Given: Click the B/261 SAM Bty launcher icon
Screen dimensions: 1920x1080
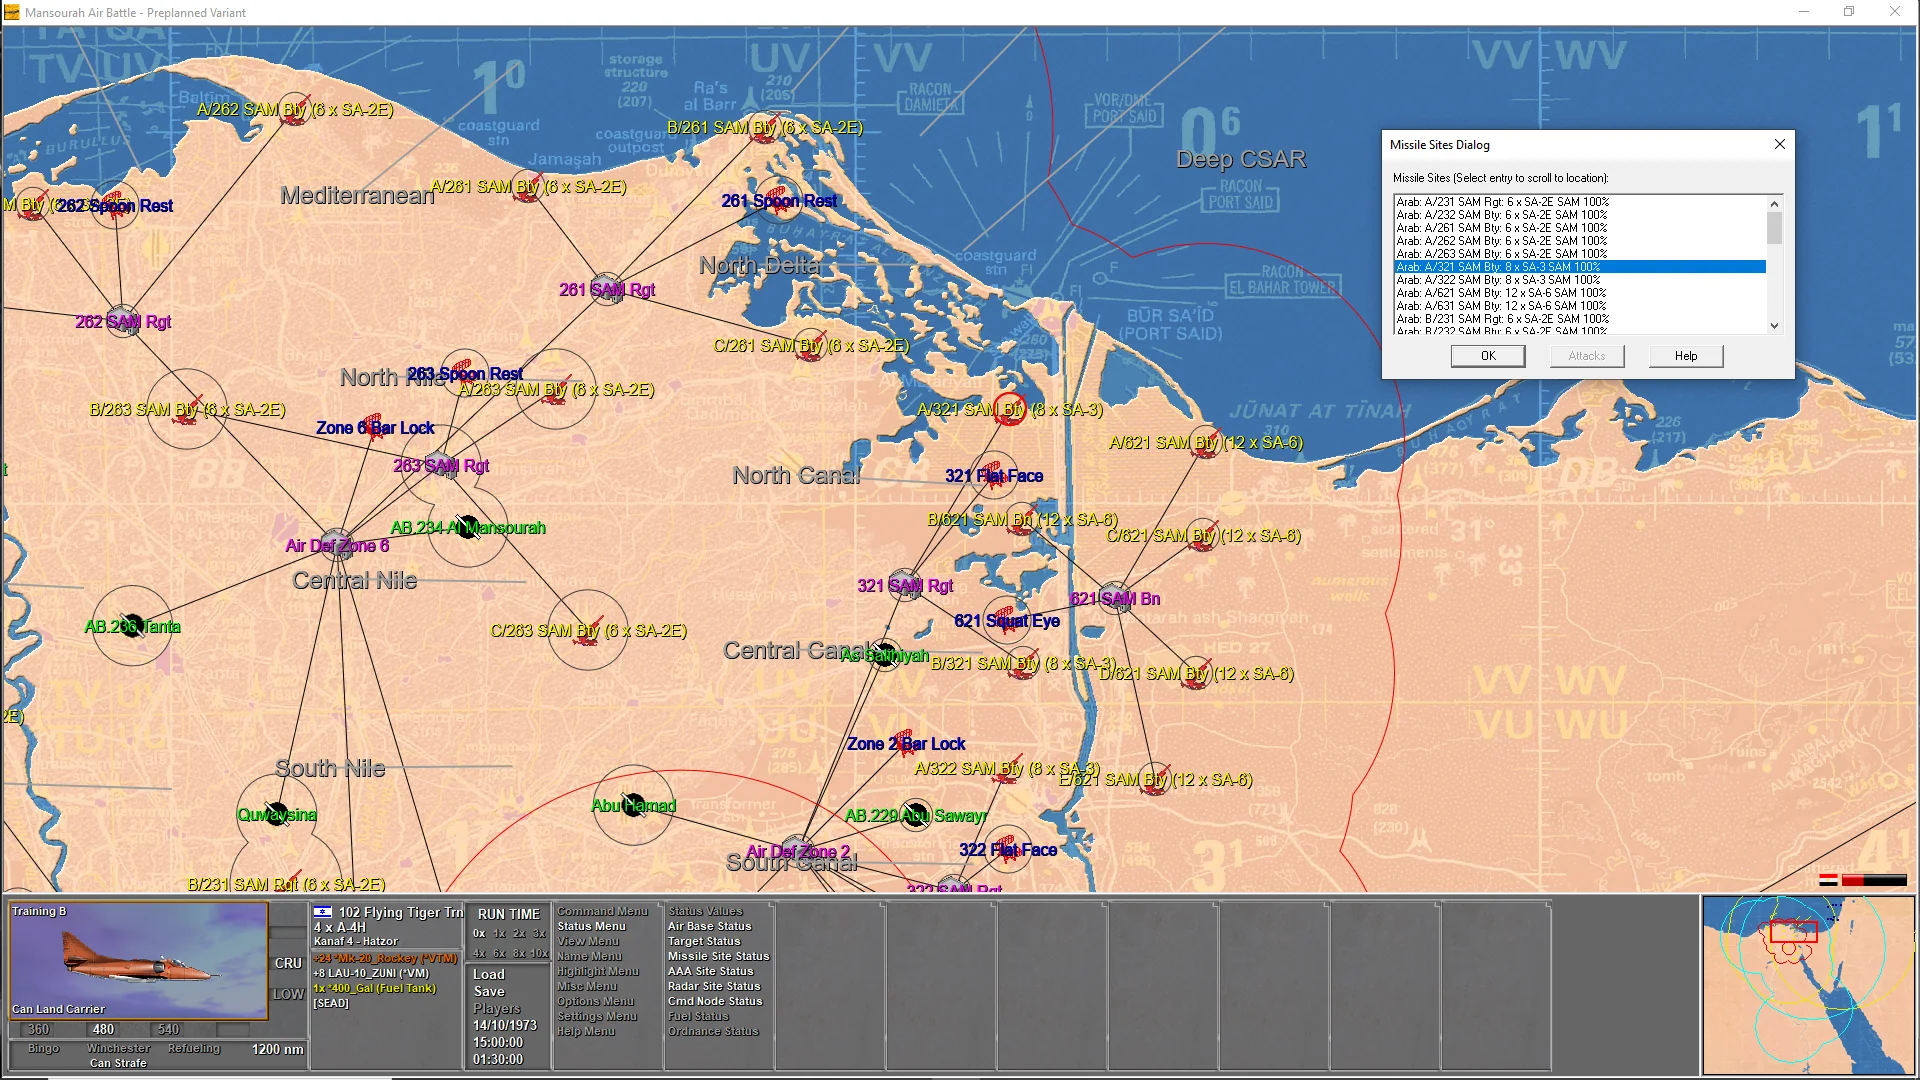Looking at the screenshot, I should click(765, 130).
